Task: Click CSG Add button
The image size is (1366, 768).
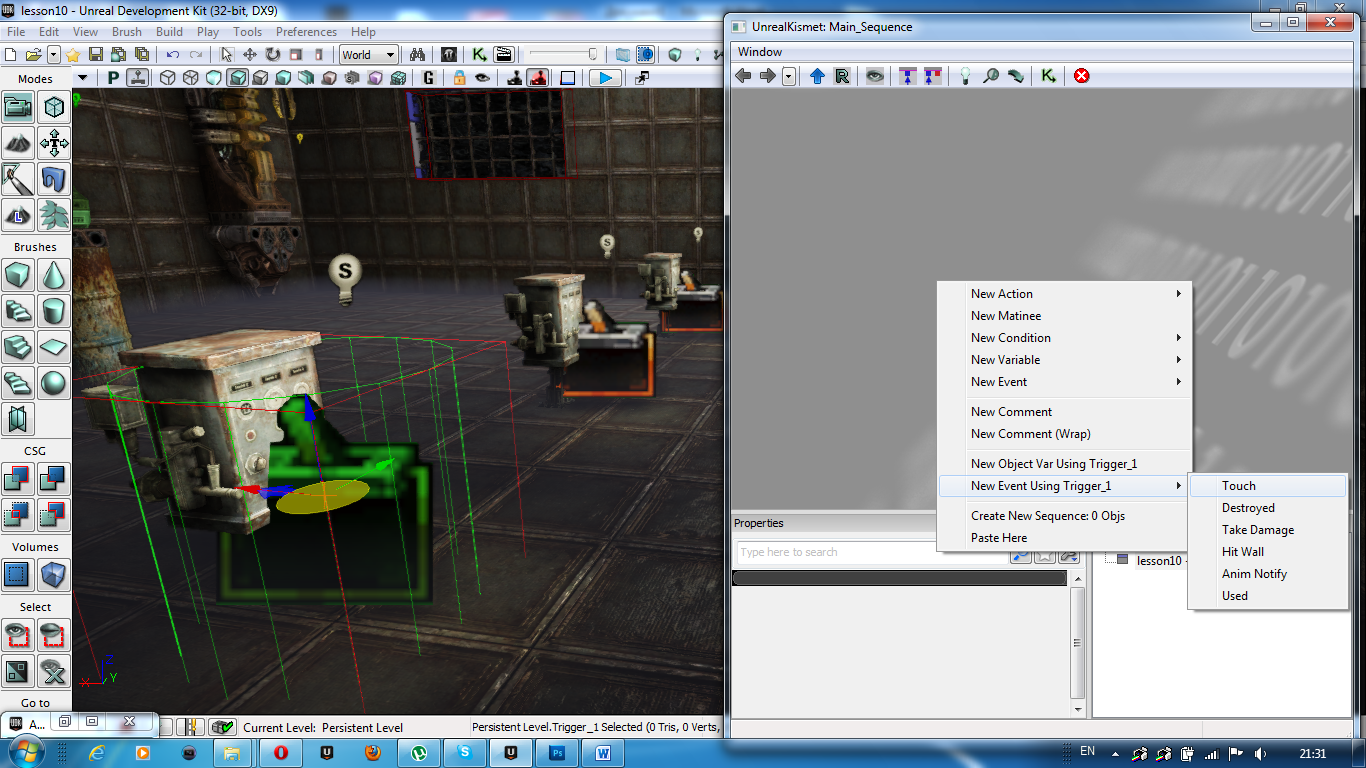Action: (18, 479)
